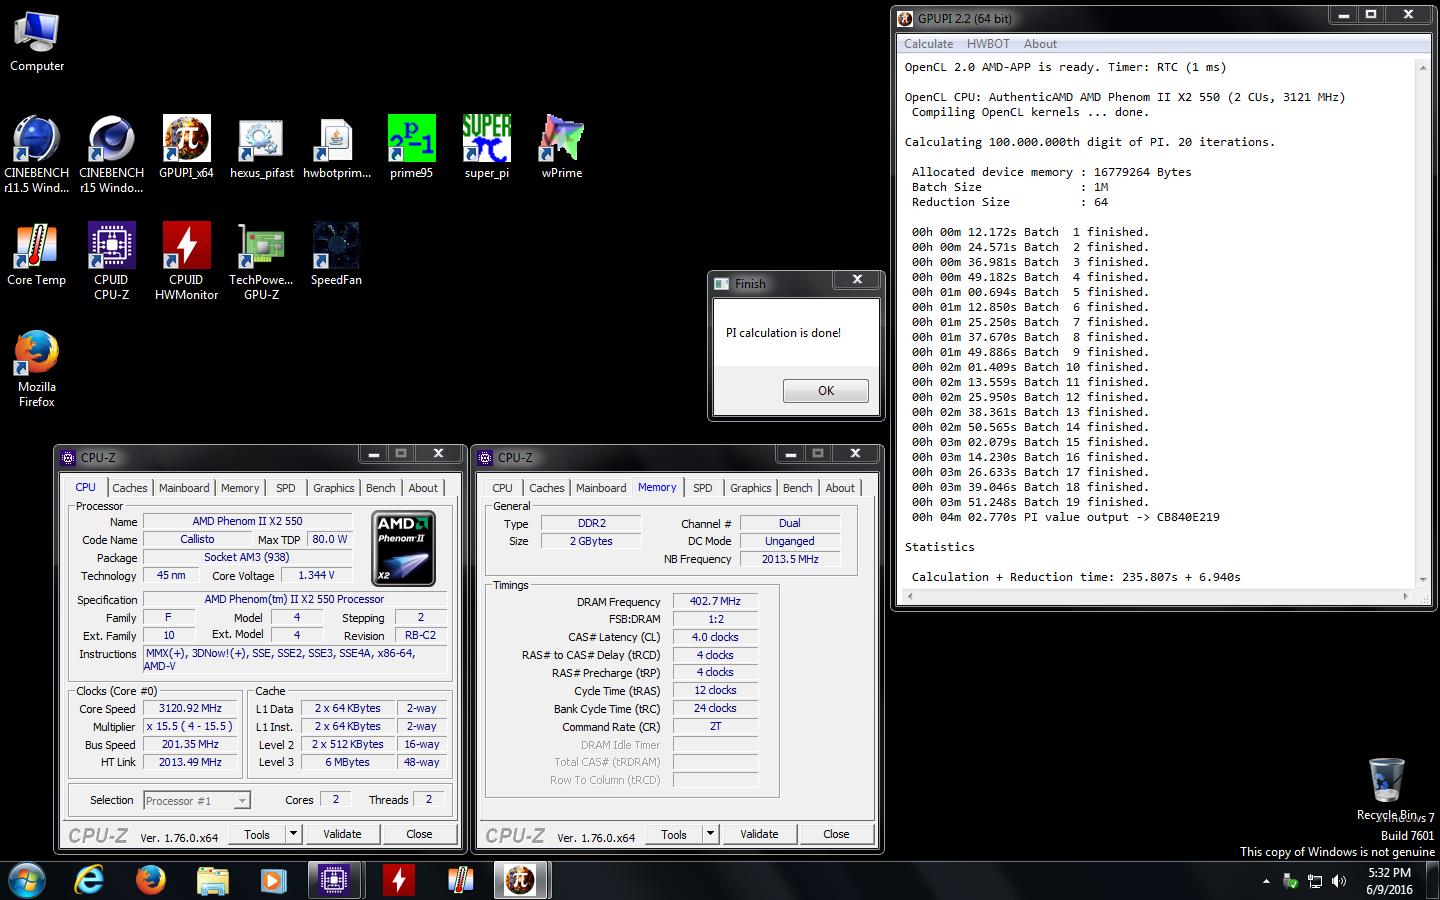This screenshot has width=1440, height=900.
Task: Open GPUPI_x64 desktop shortcut
Action: pos(186,147)
